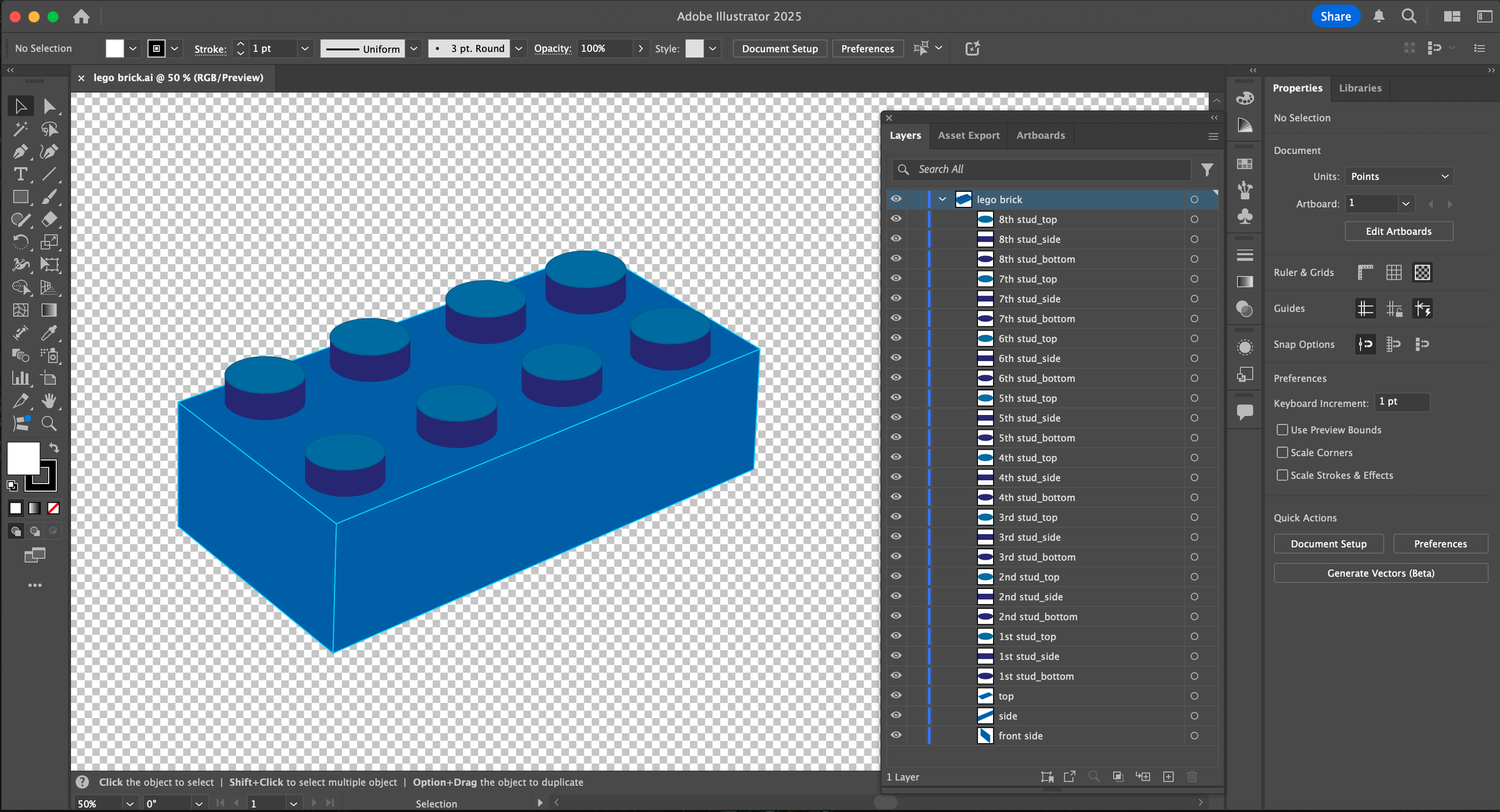1500x812 pixels.
Task: Enable Use Preview Bounds checkbox
Action: tap(1282, 430)
